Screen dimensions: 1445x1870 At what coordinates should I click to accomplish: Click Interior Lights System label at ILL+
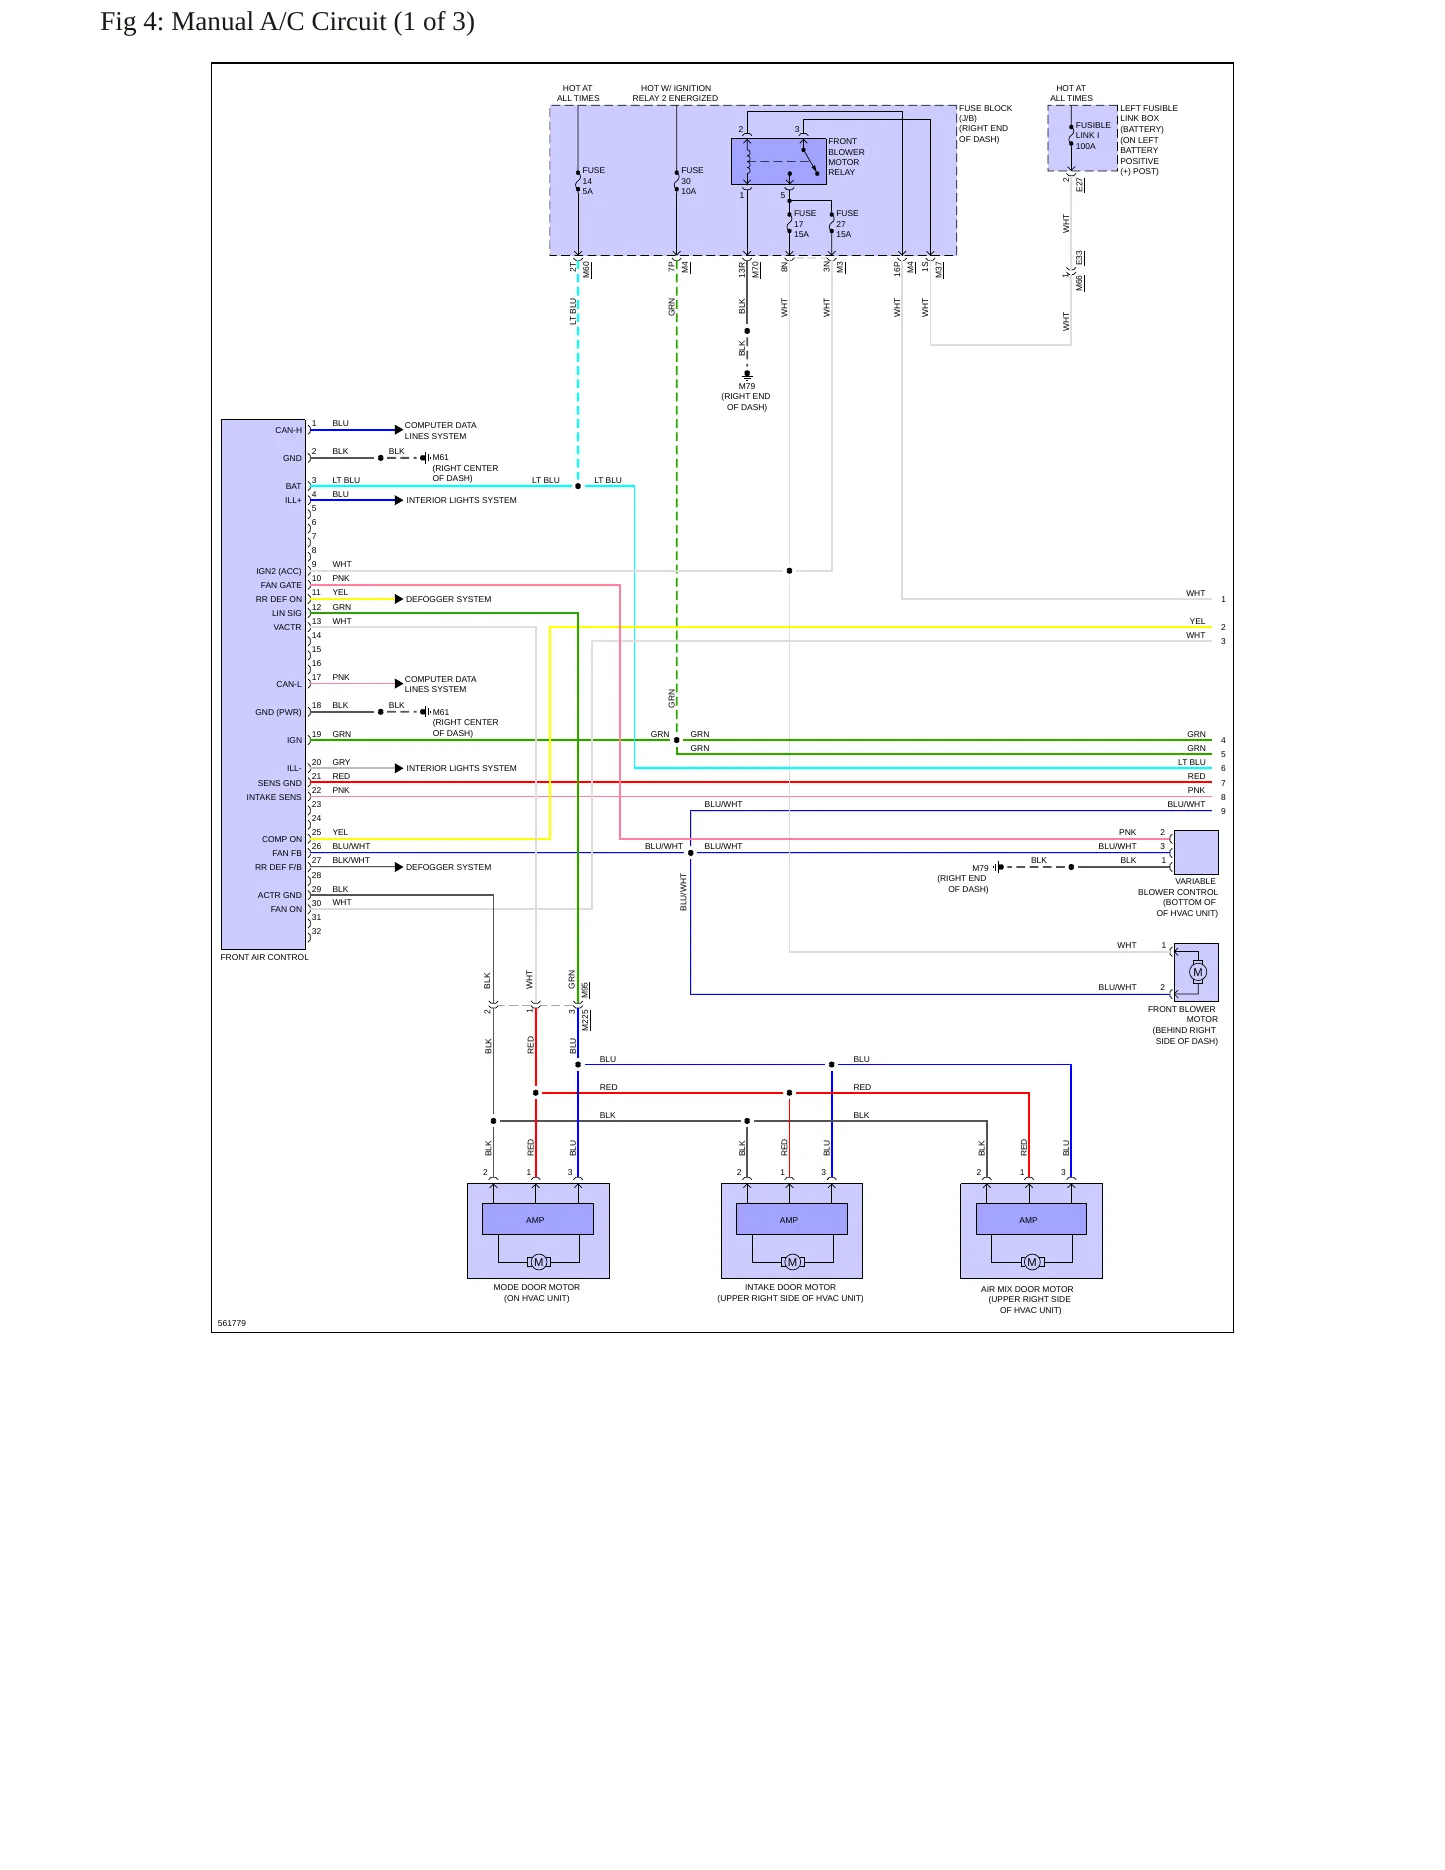click(x=461, y=500)
